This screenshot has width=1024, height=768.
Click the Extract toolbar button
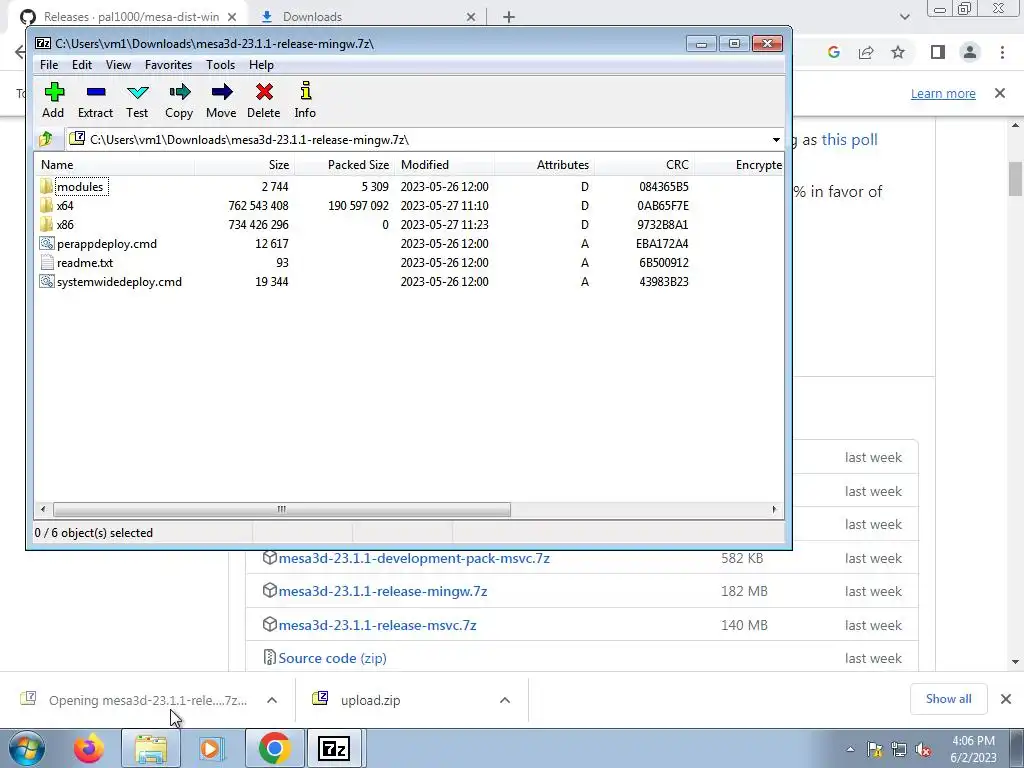95,101
